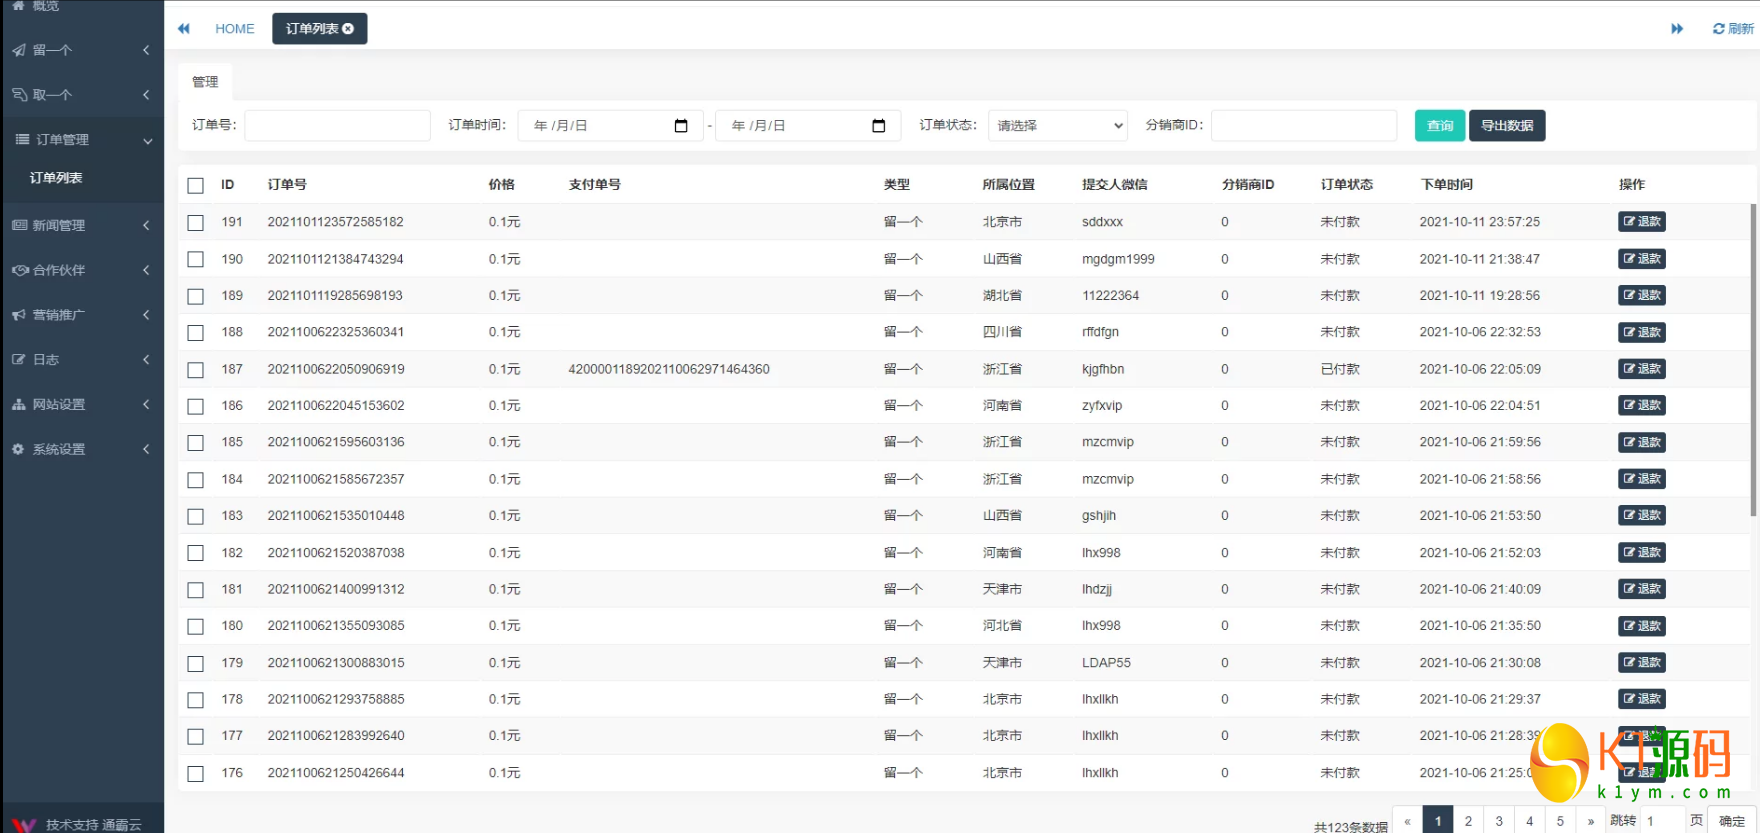Switch to the HOME tab
The image size is (1760, 833).
point(235,29)
